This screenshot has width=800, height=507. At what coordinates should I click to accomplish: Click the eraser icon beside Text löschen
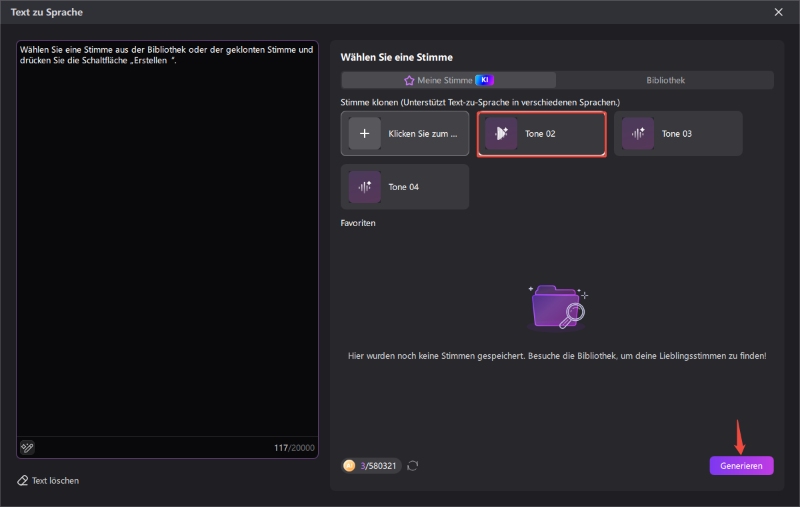[x=23, y=481]
